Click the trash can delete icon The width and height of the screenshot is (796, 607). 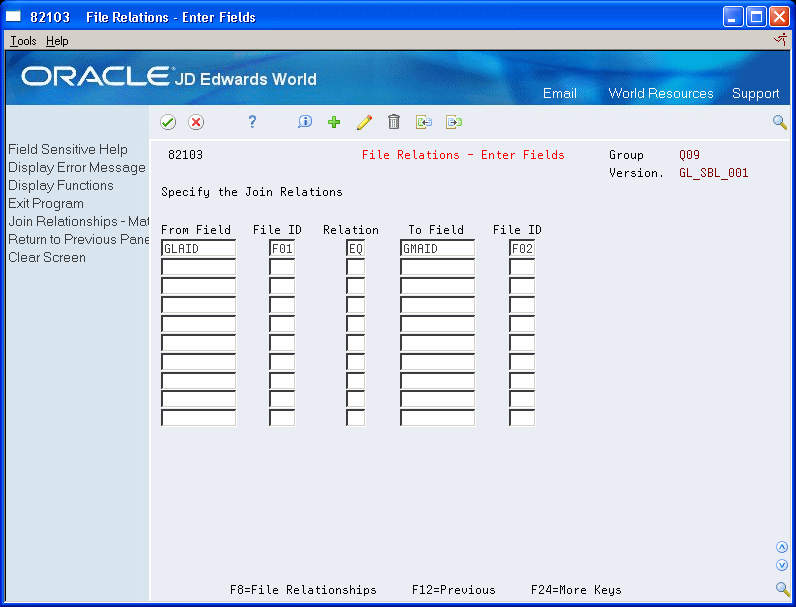[394, 122]
